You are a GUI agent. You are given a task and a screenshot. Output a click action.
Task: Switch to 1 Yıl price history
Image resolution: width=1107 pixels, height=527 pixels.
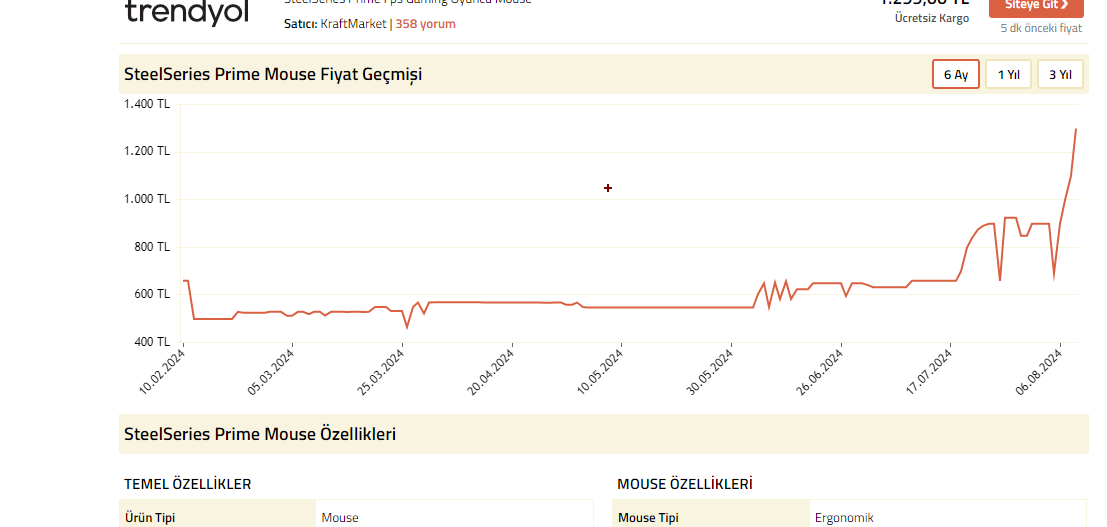[x=1008, y=74]
